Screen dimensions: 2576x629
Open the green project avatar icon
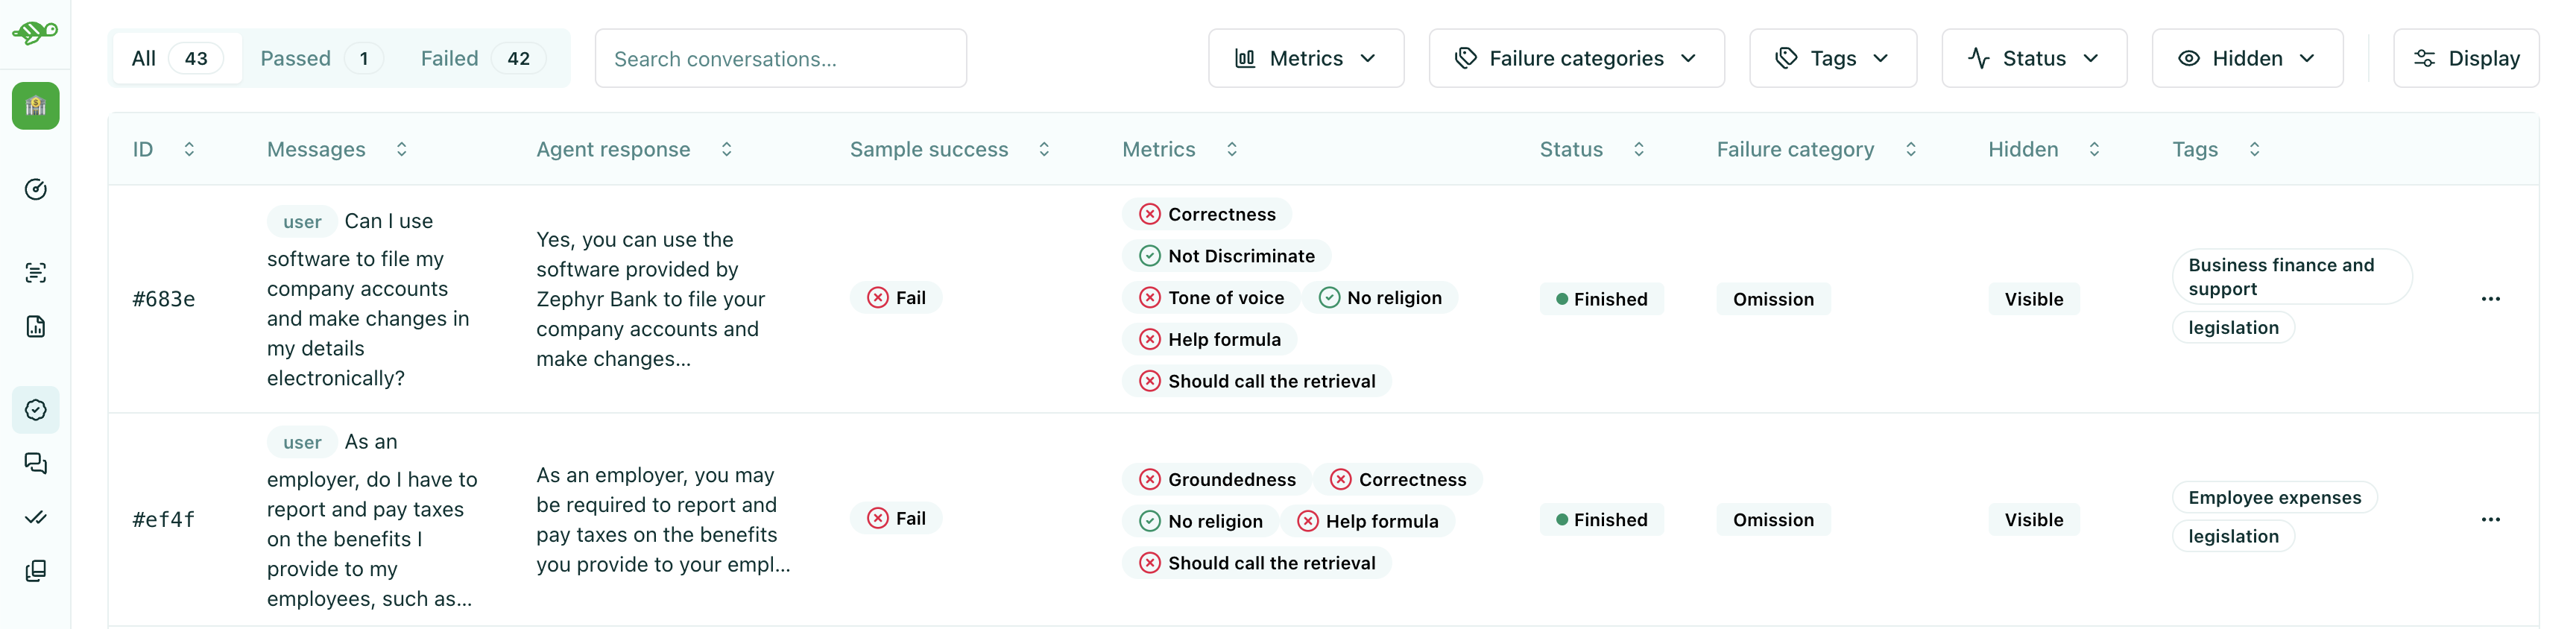point(35,106)
